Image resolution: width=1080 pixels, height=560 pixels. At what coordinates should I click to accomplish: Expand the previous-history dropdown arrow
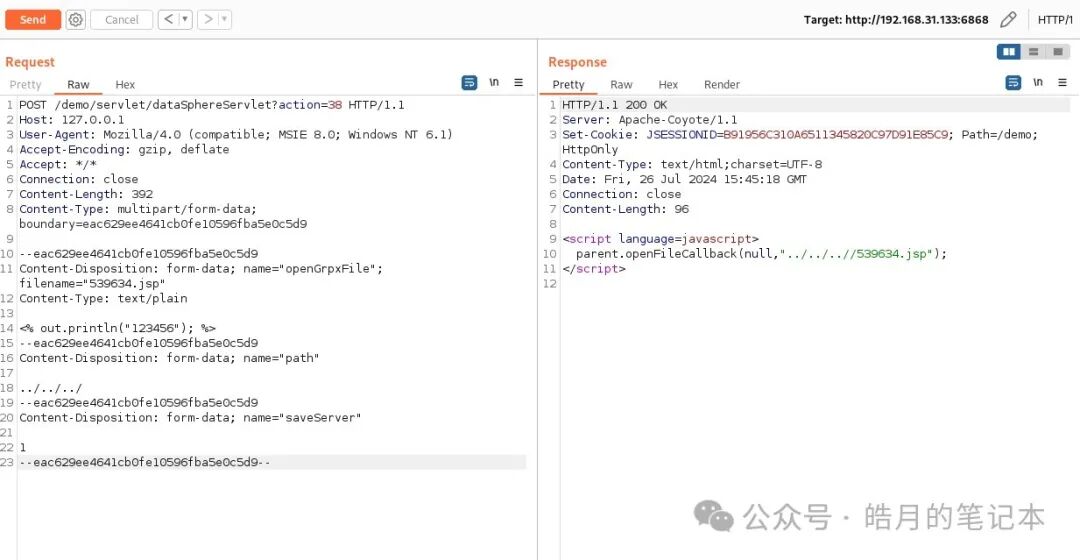coord(185,19)
